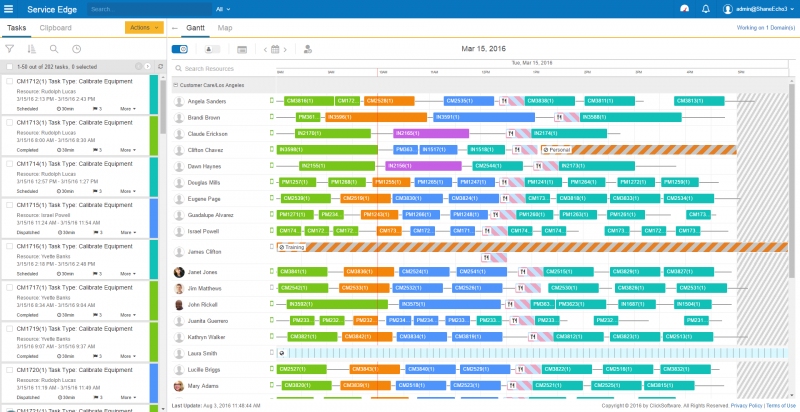800x412 pixels.
Task: Go to next day in Gantt
Action: click(285, 49)
